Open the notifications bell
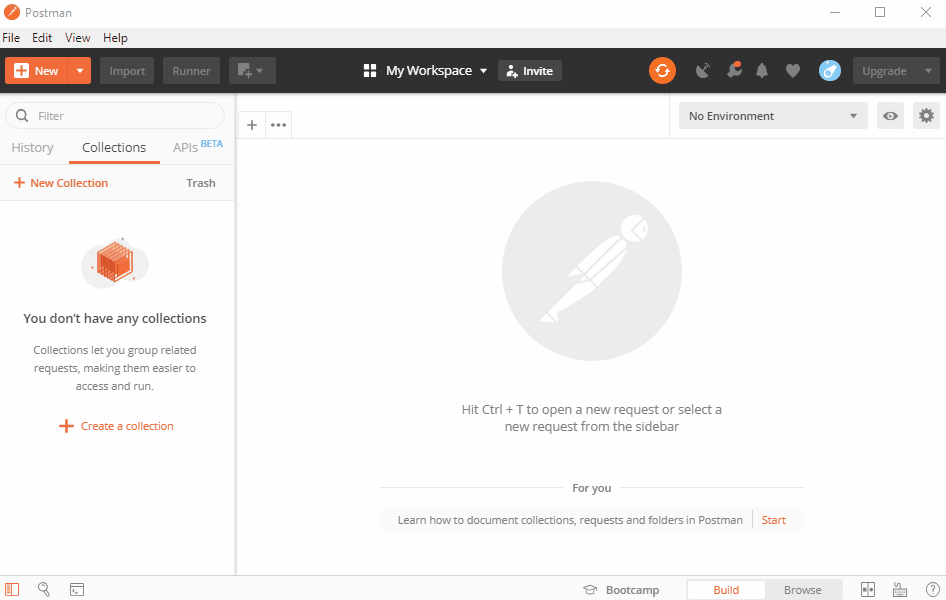The width and height of the screenshot is (946, 600). tap(762, 71)
